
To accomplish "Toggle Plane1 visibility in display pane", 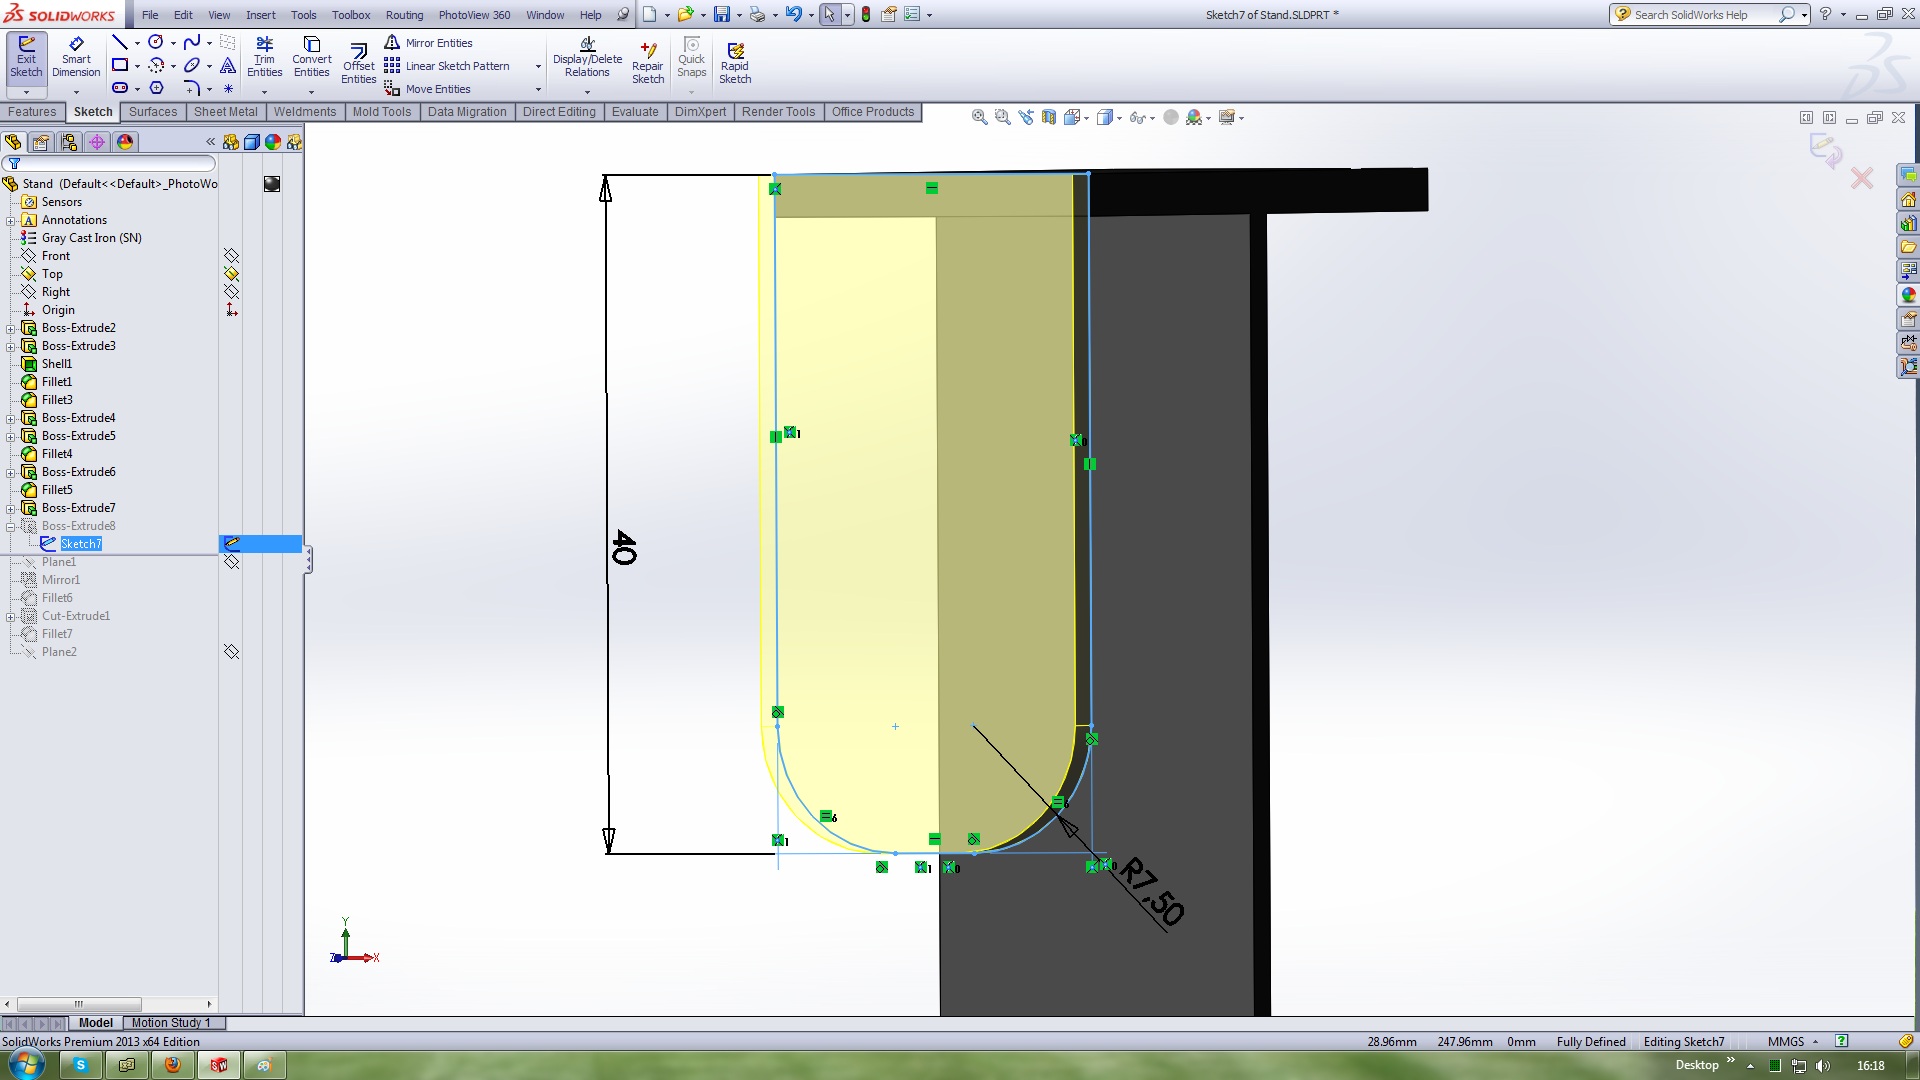I will click(x=231, y=562).
